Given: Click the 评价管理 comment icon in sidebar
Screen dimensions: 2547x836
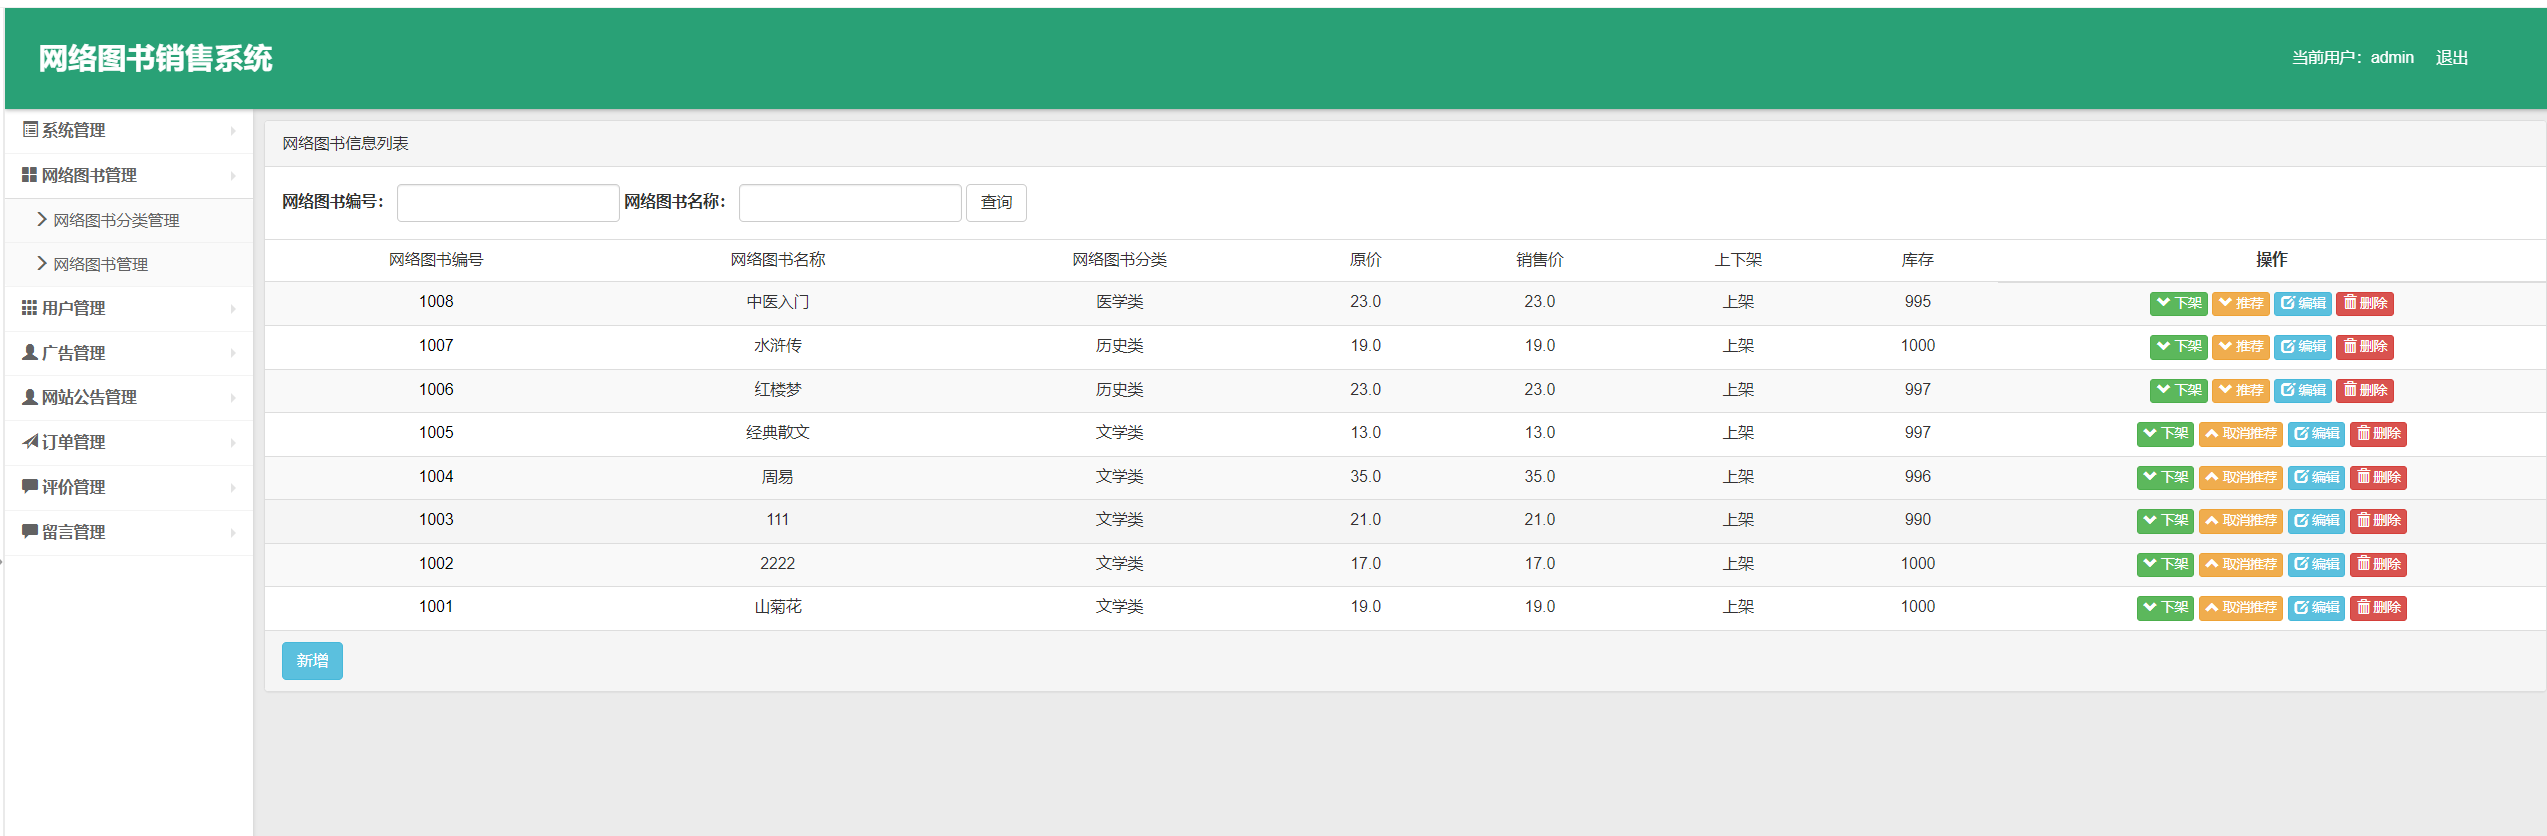Looking at the screenshot, I should (30, 486).
